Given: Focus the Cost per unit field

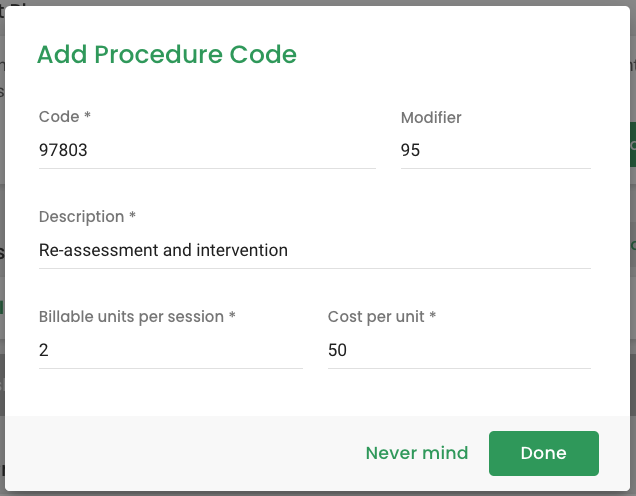Looking at the screenshot, I should click(x=459, y=350).
